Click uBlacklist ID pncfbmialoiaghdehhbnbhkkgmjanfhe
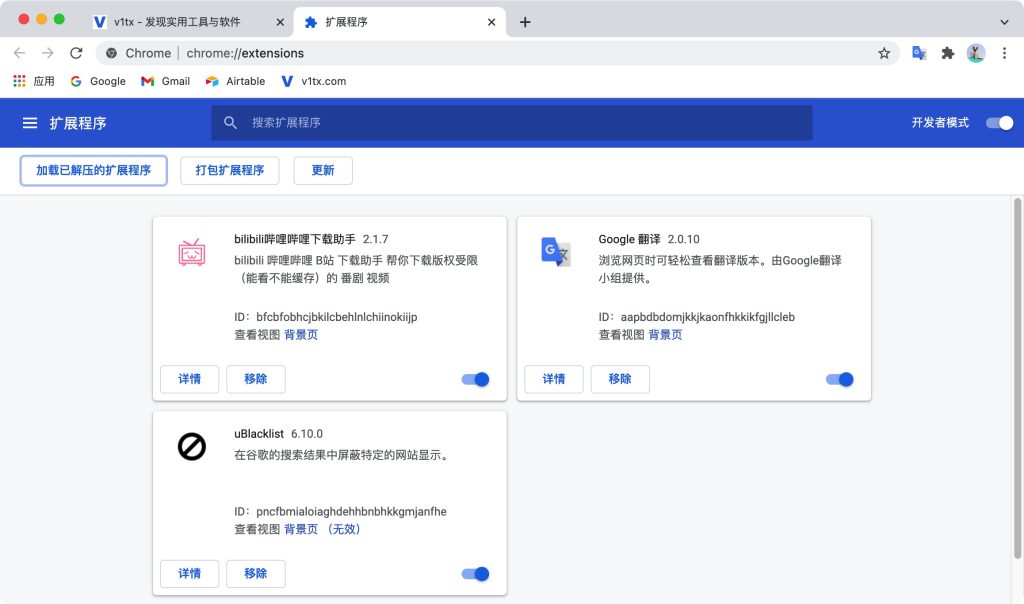The height and width of the screenshot is (604, 1024). [351, 512]
